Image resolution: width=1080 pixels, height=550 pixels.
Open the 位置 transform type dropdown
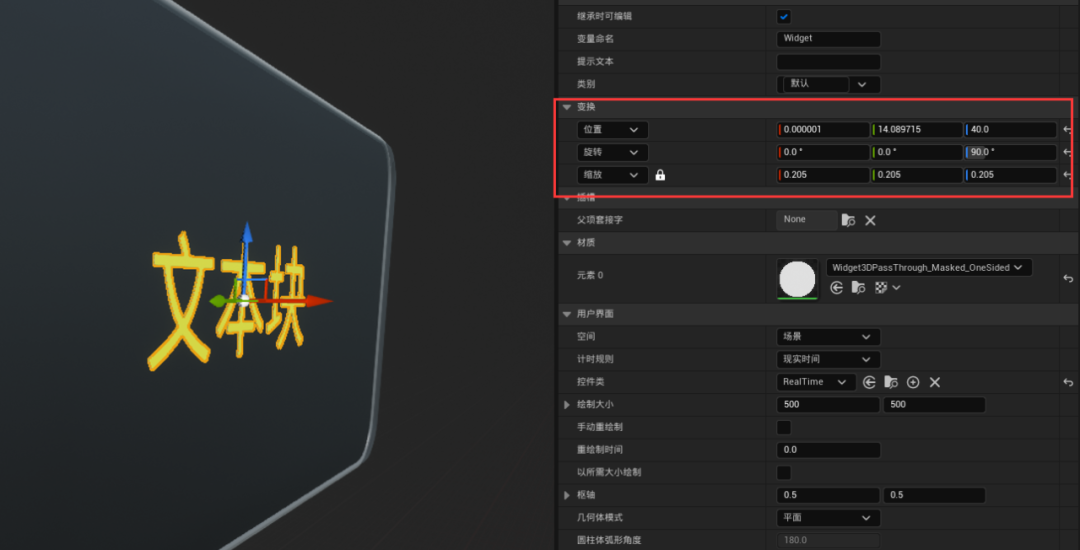coord(612,129)
